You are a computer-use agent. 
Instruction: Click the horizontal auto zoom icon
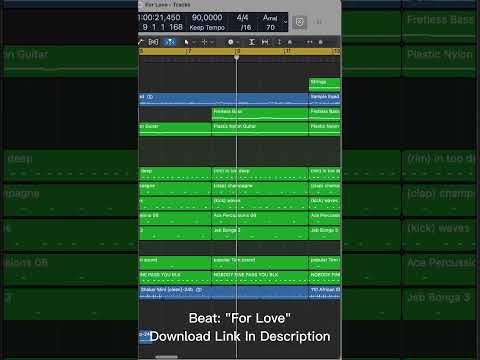pyautogui.click(x=265, y=42)
